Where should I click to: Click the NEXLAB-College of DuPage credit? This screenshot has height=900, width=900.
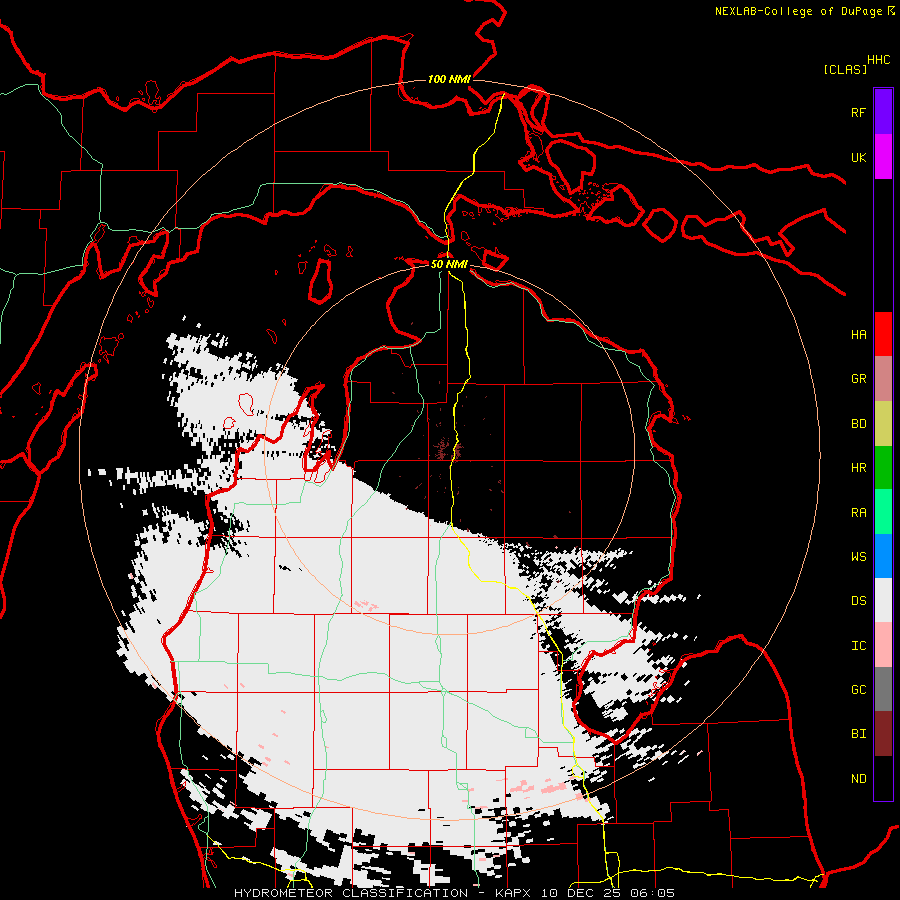point(798,11)
